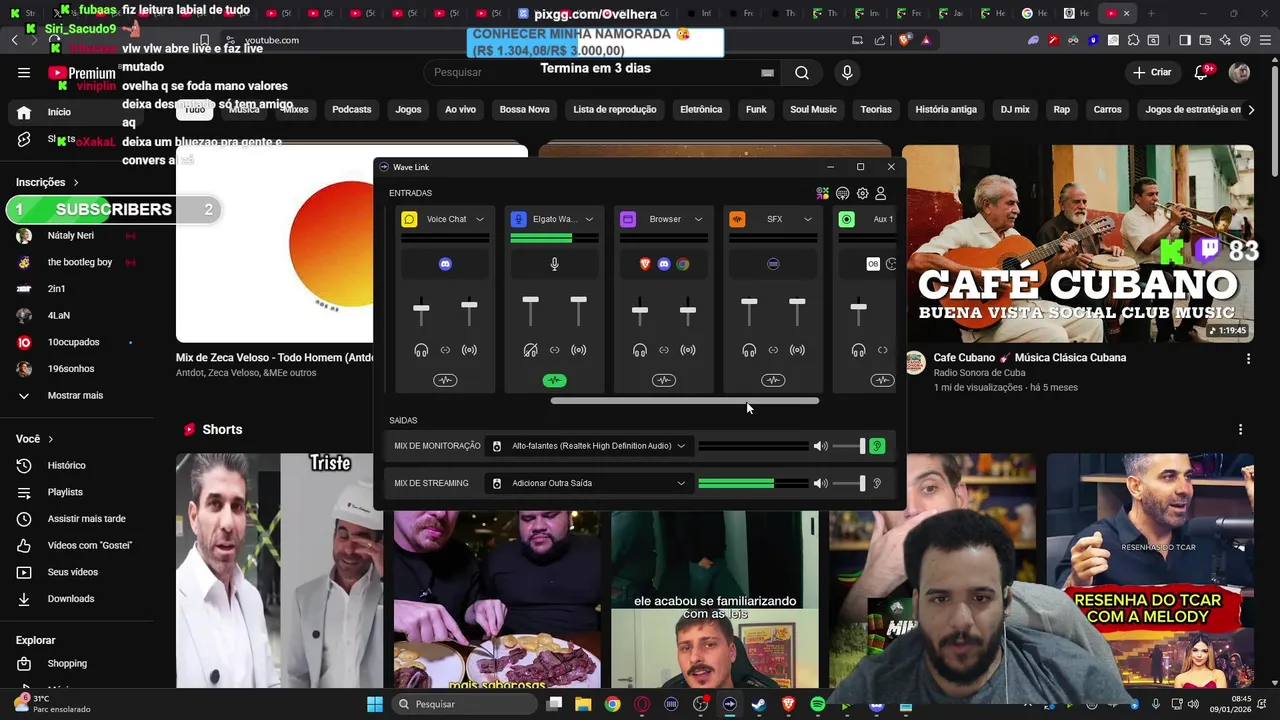Click Mix de Streaming output volume slider

coord(850,483)
